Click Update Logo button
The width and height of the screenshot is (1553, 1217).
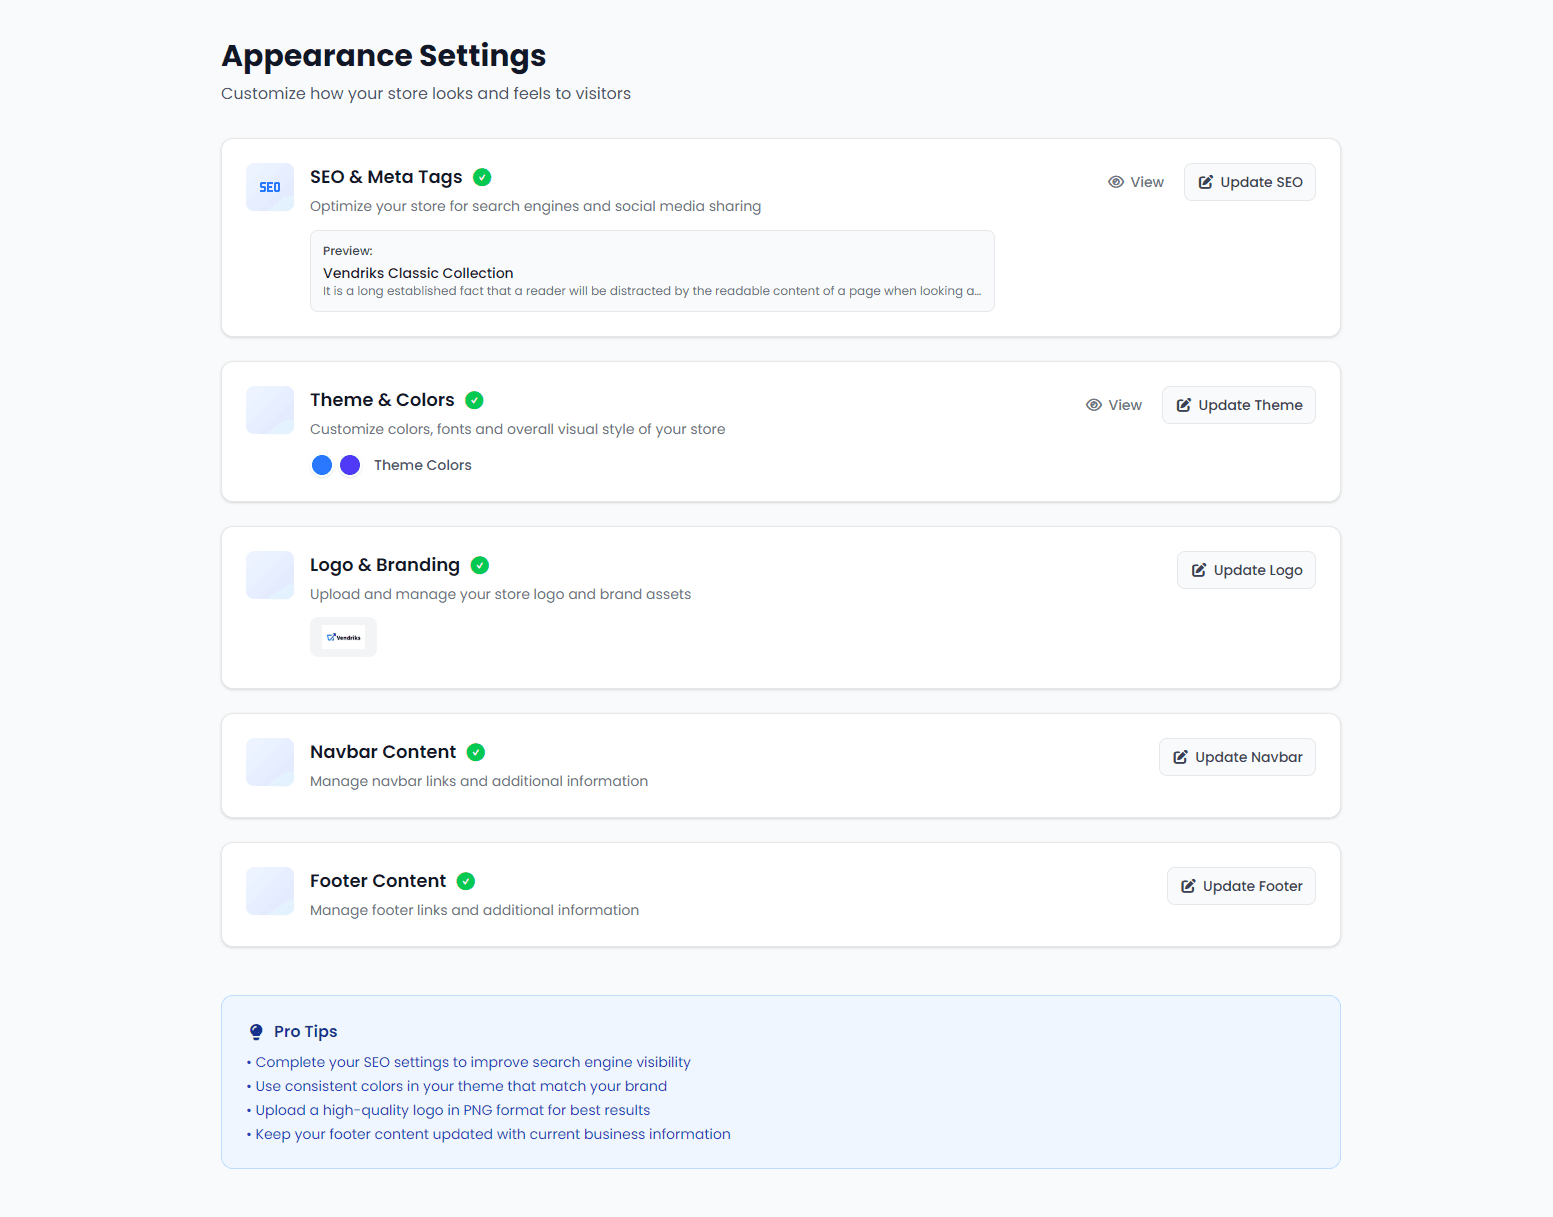coord(1246,570)
